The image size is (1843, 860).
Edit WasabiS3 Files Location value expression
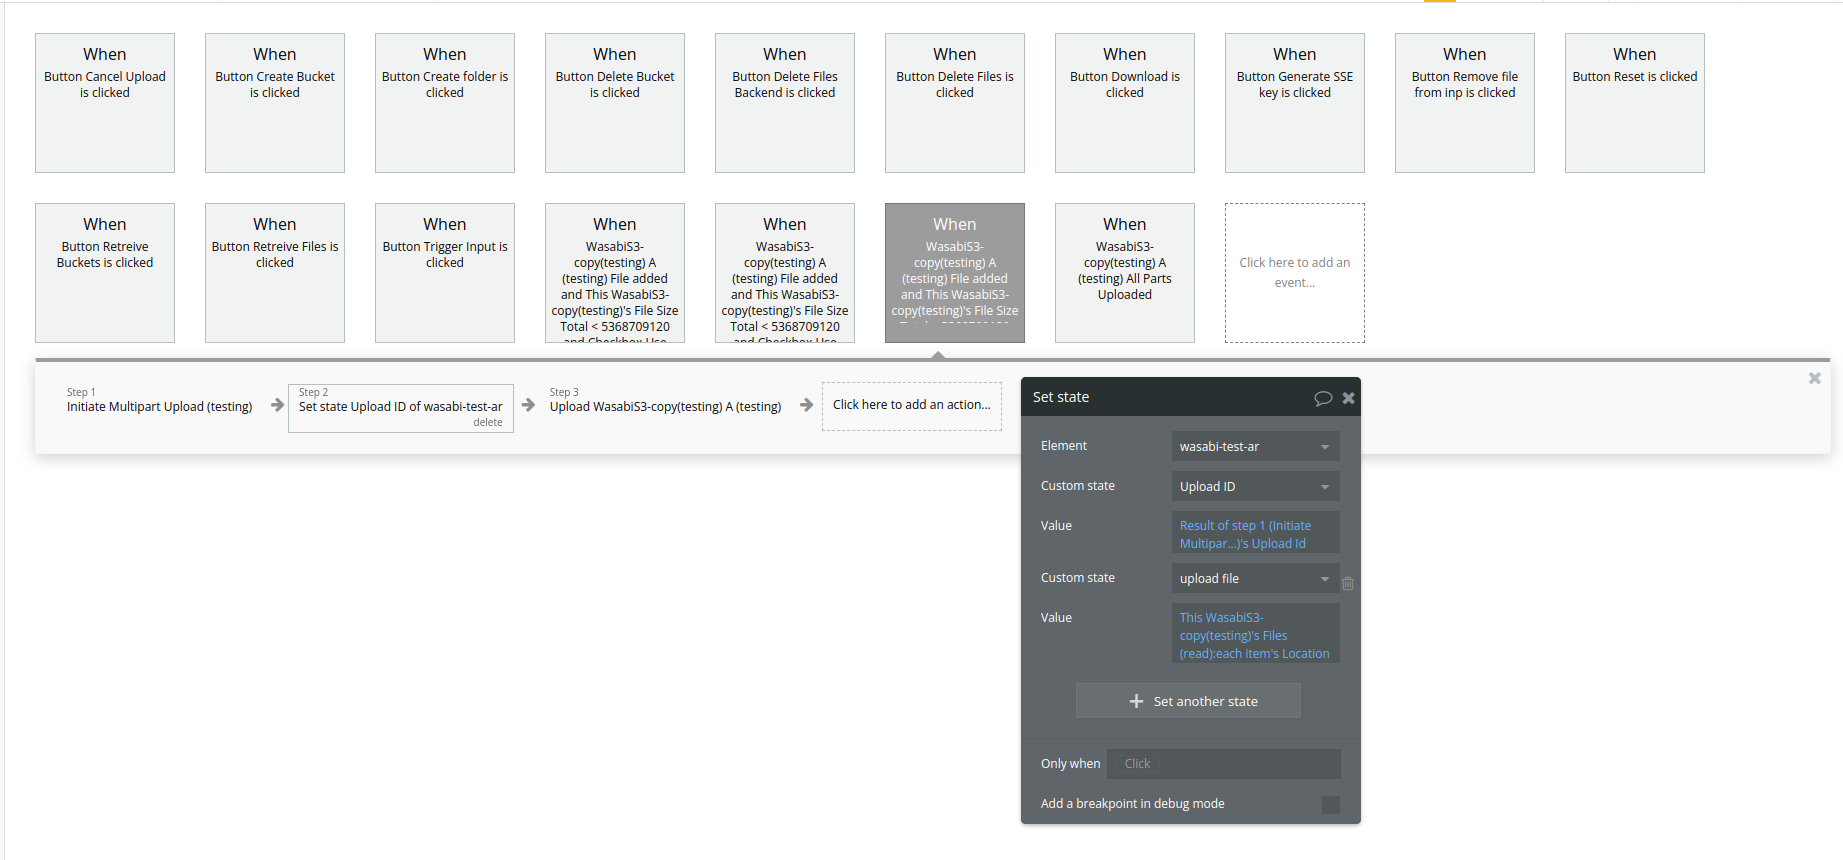pyautogui.click(x=1255, y=634)
